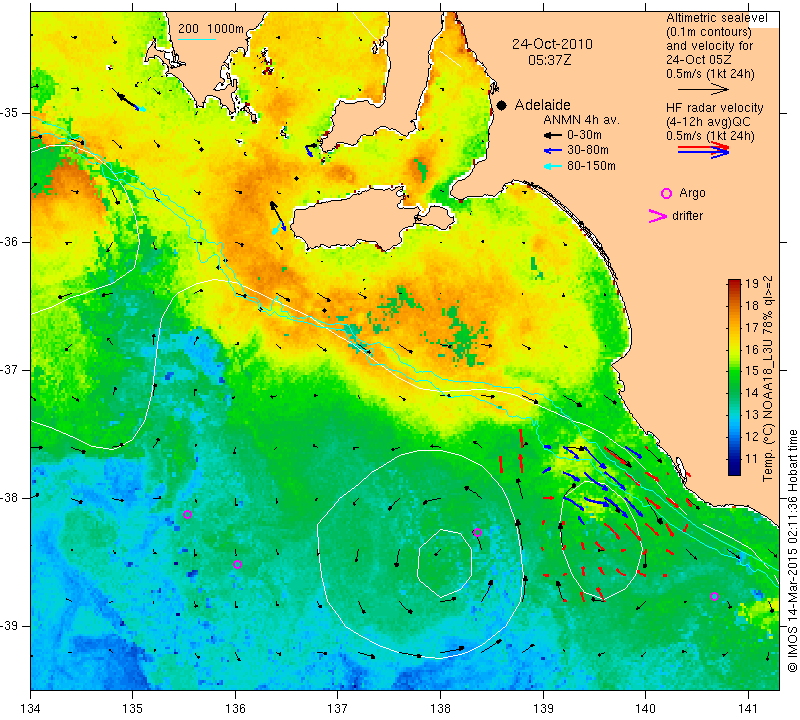Click the '(4-12h avg)QC' text
800x720 pixels.
706,122
